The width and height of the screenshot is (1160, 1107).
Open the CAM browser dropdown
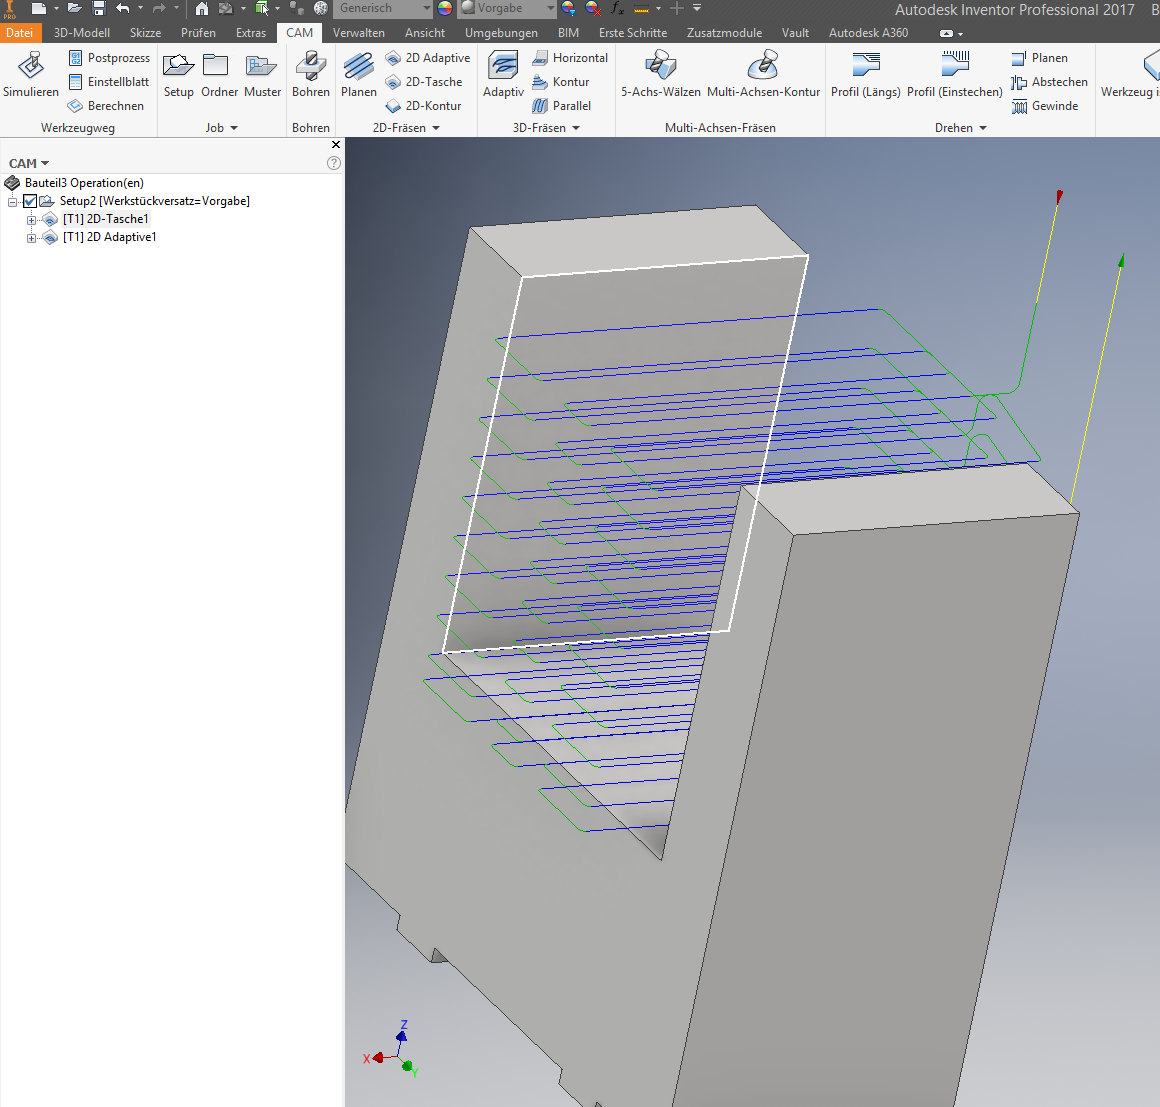[29, 164]
